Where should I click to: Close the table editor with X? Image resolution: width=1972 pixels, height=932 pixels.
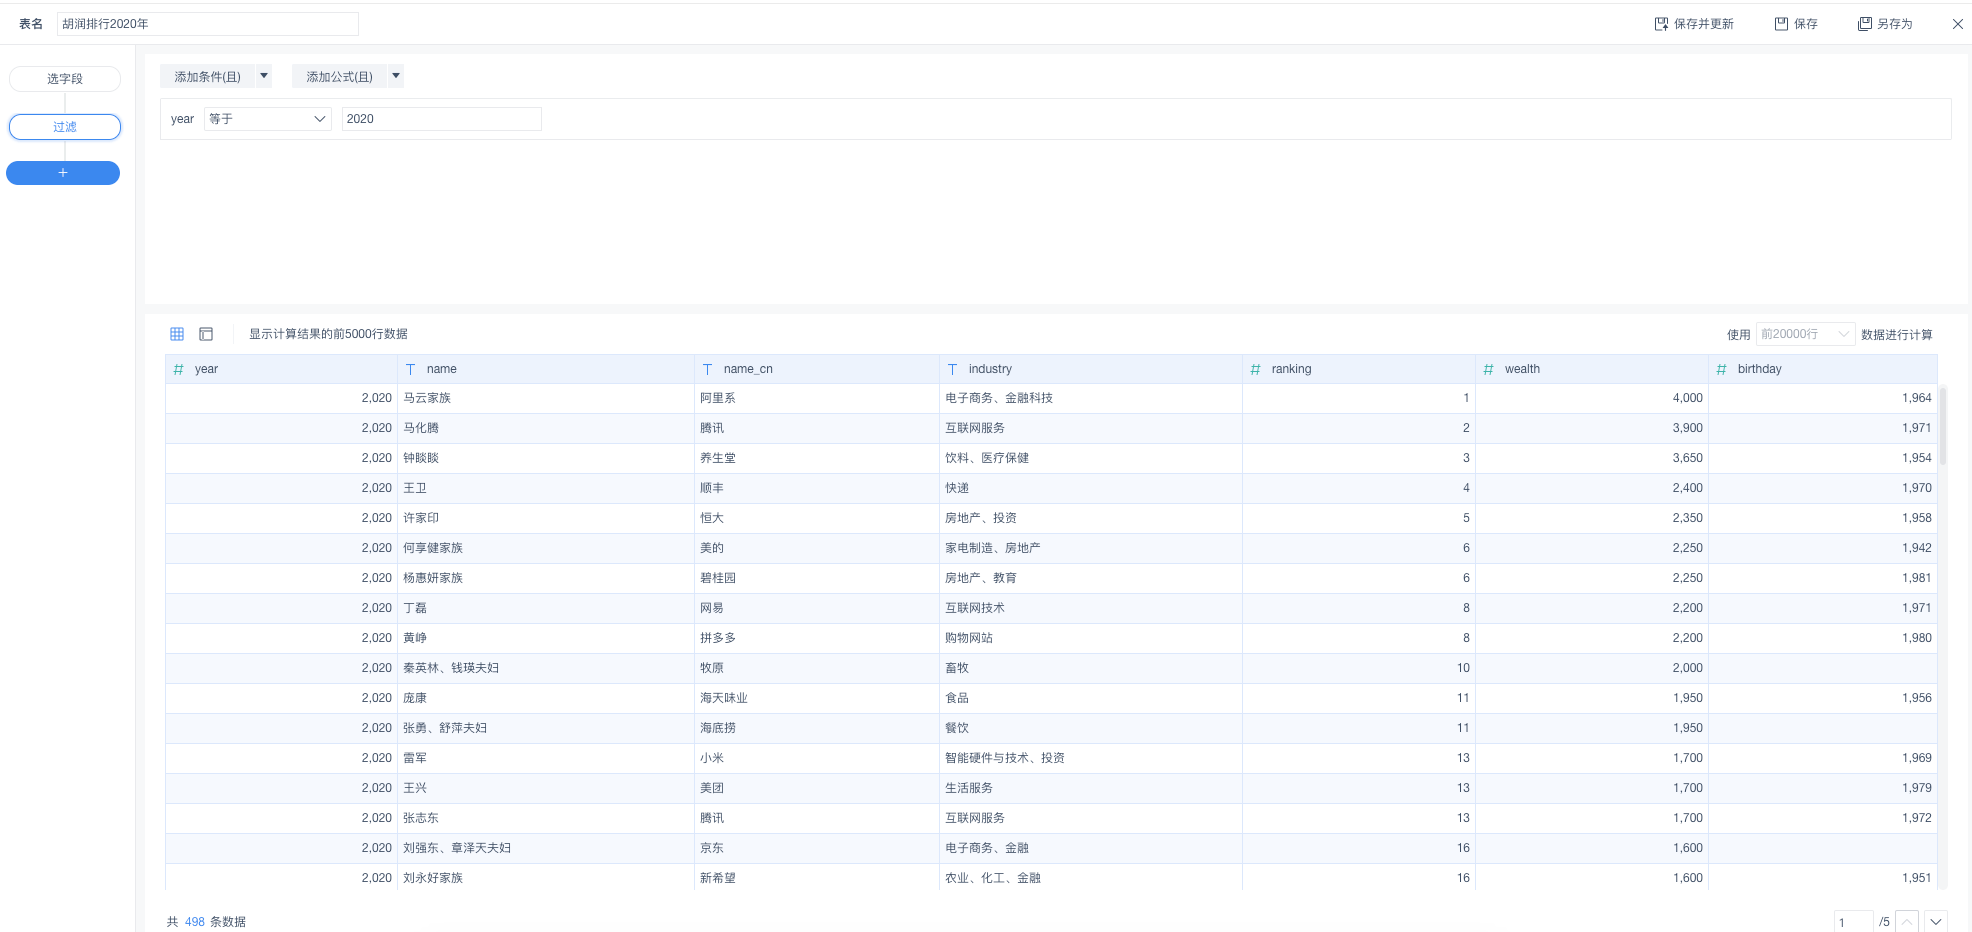(1958, 24)
